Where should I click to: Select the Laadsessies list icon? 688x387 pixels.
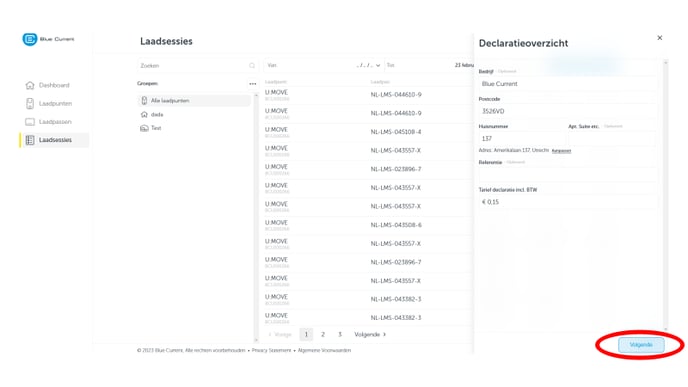(x=30, y=140)
